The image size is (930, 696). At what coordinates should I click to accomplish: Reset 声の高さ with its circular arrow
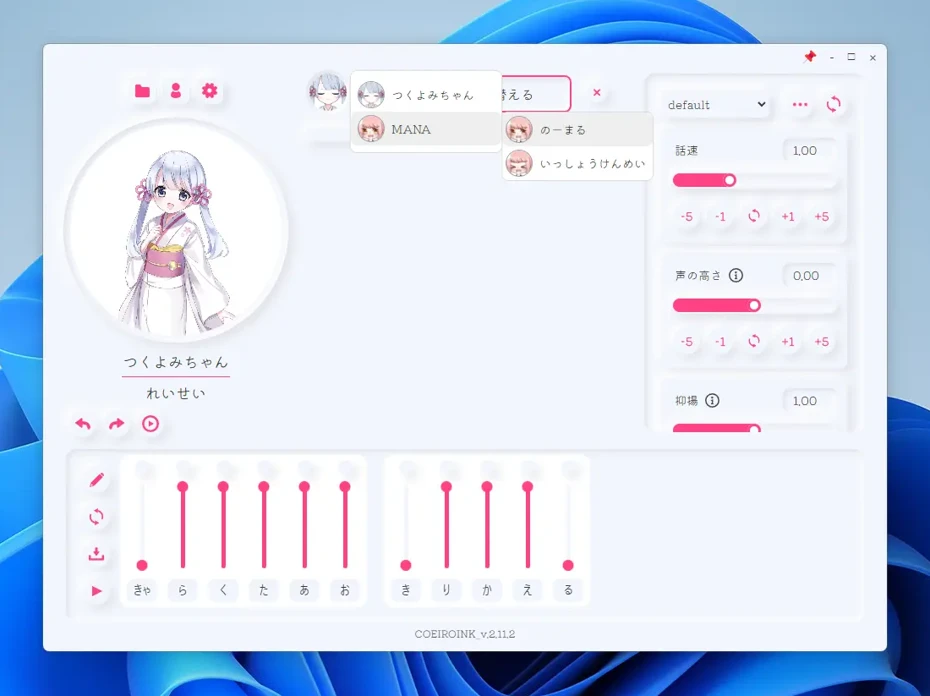click(x=754, y=341)
